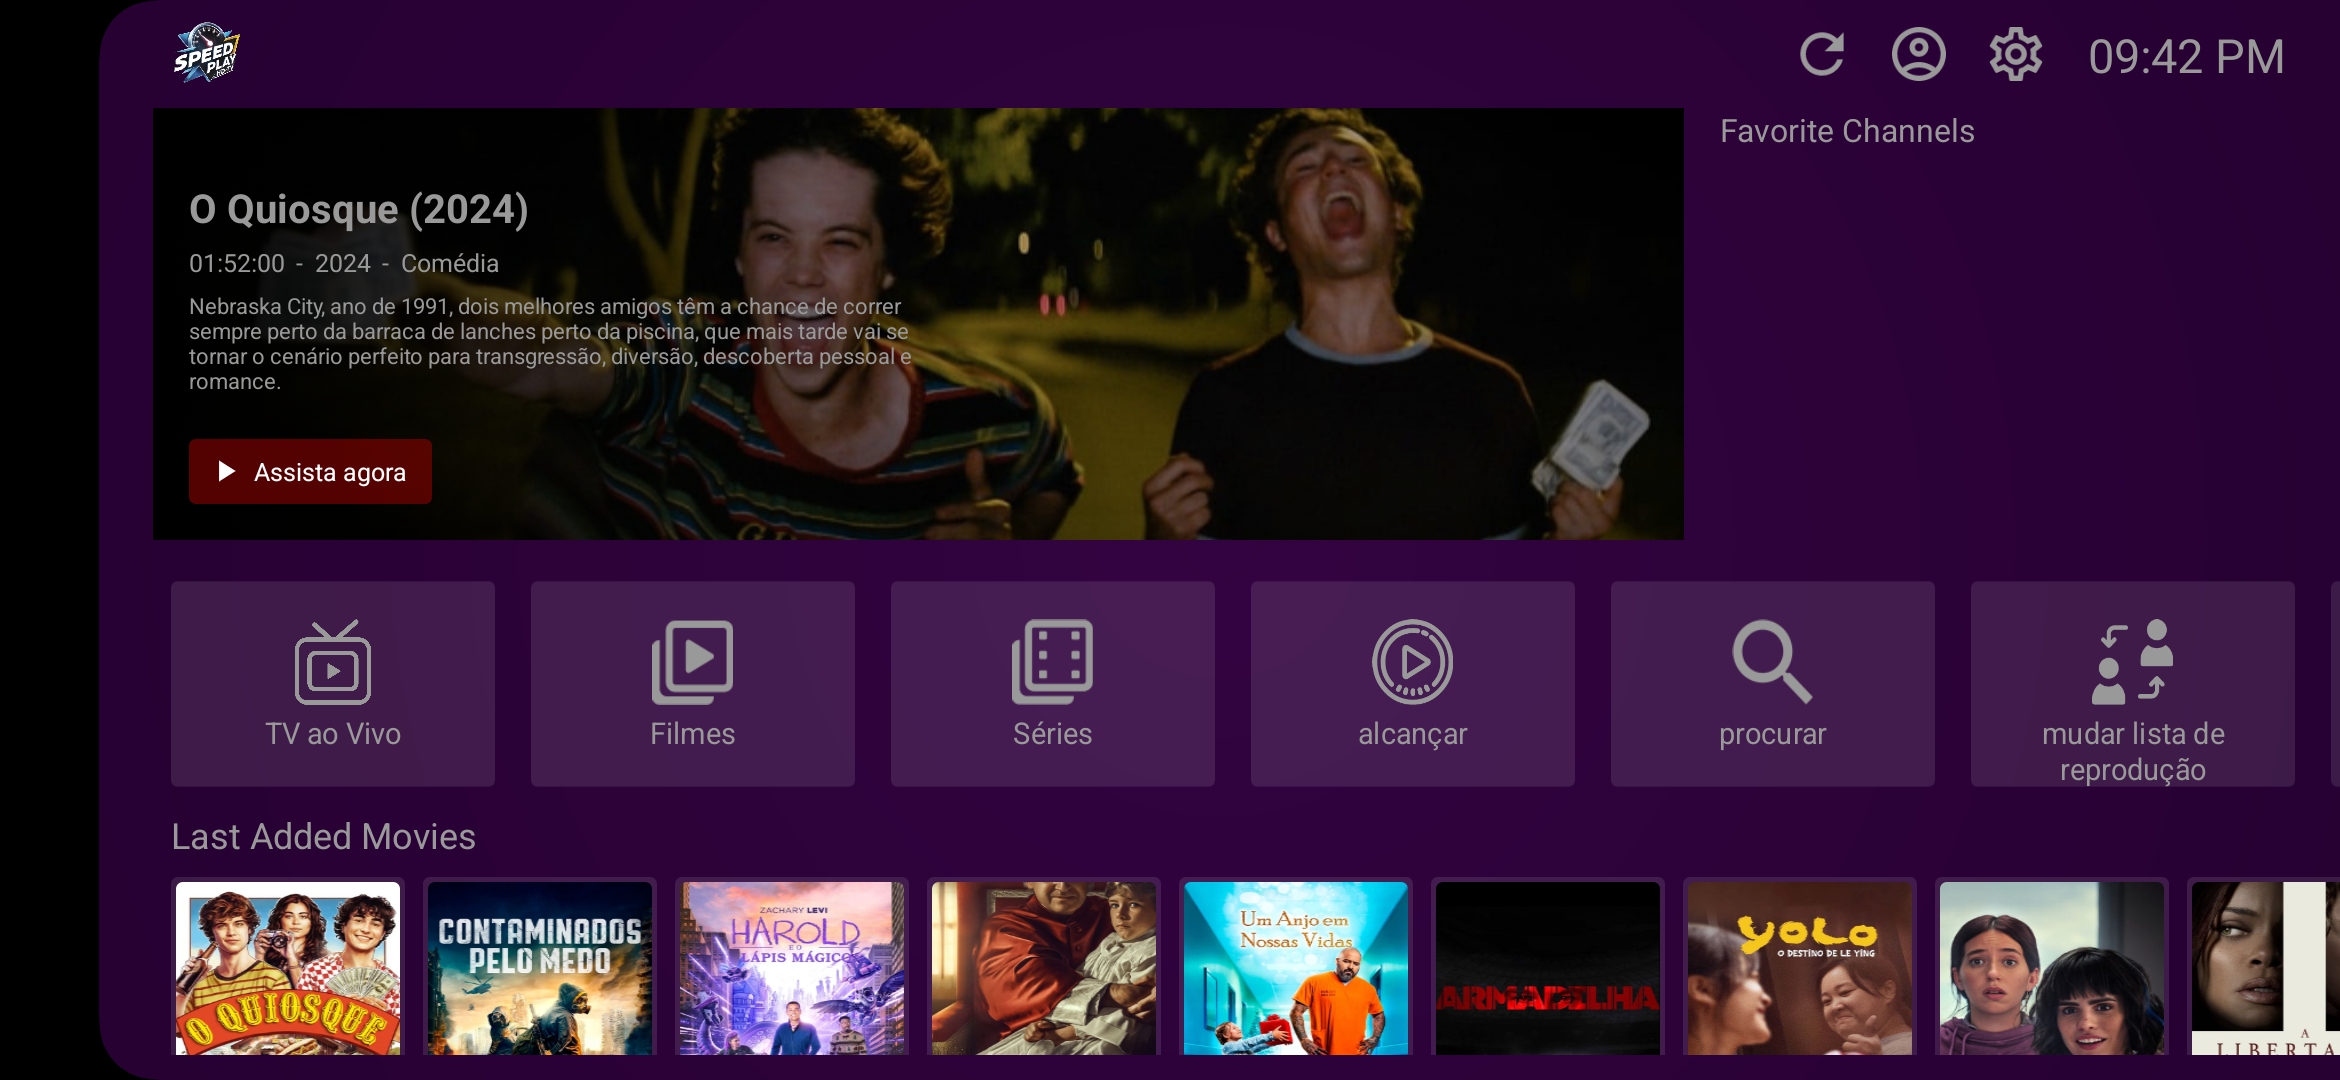The width and height of the screenshot is (2340, 1080).
Task: Open the cardinal in red robes poster
Action: pos(1044,968)
